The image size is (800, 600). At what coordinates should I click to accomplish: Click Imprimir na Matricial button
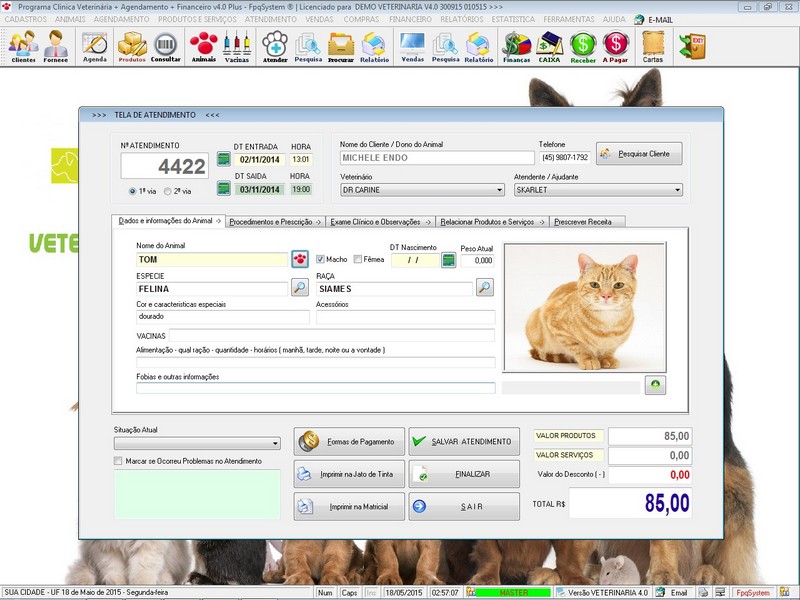[x=349, y=507]
